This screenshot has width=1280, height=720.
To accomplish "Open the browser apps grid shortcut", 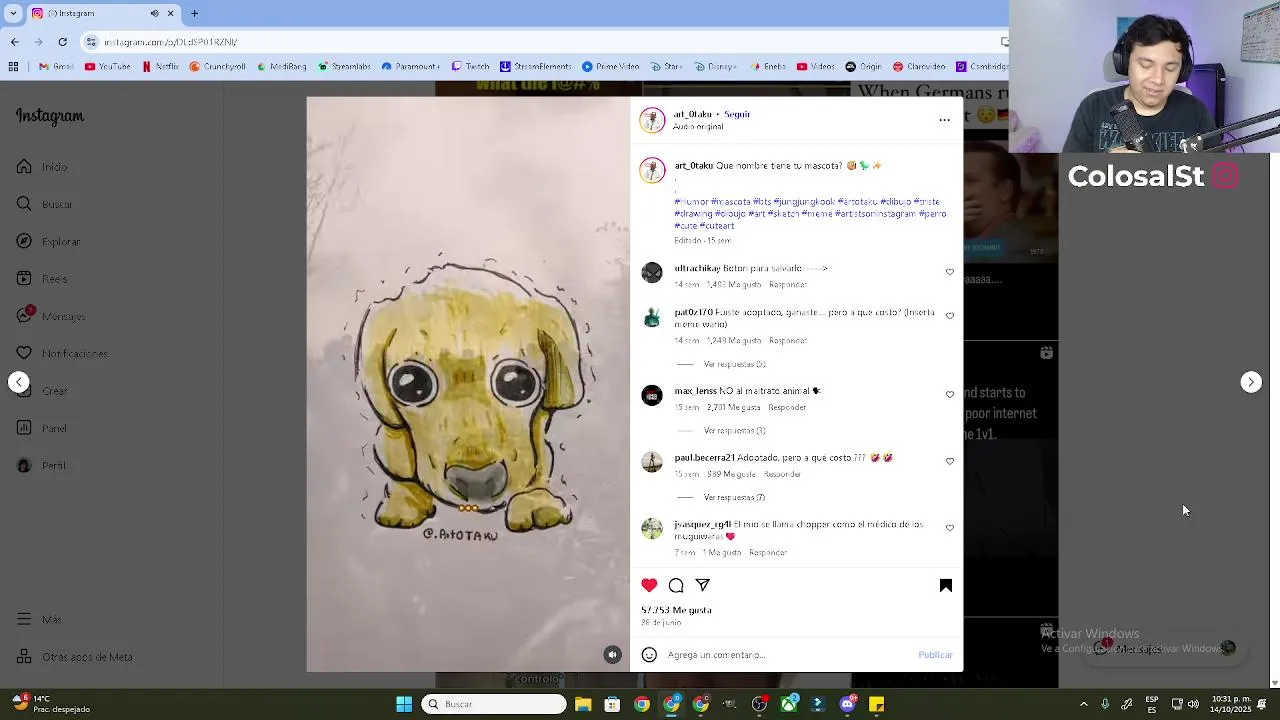I will [x=13, y=67].
